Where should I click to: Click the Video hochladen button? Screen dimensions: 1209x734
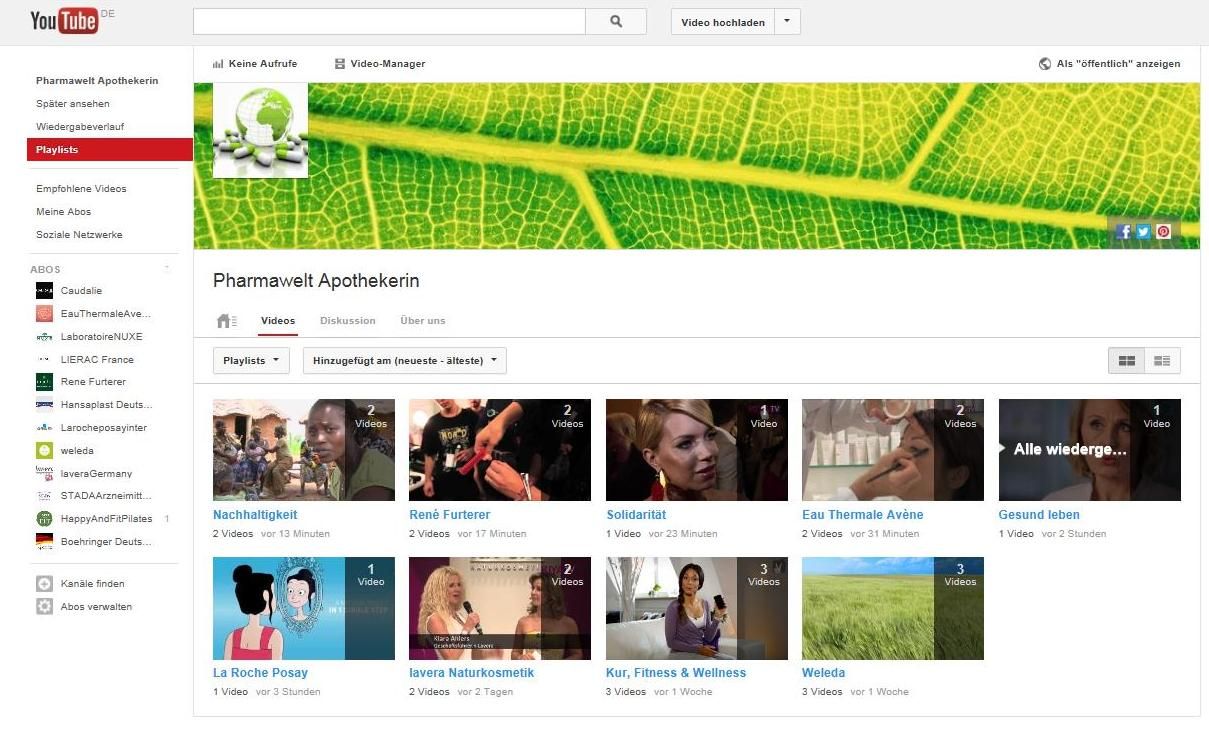tap(723, 22)
